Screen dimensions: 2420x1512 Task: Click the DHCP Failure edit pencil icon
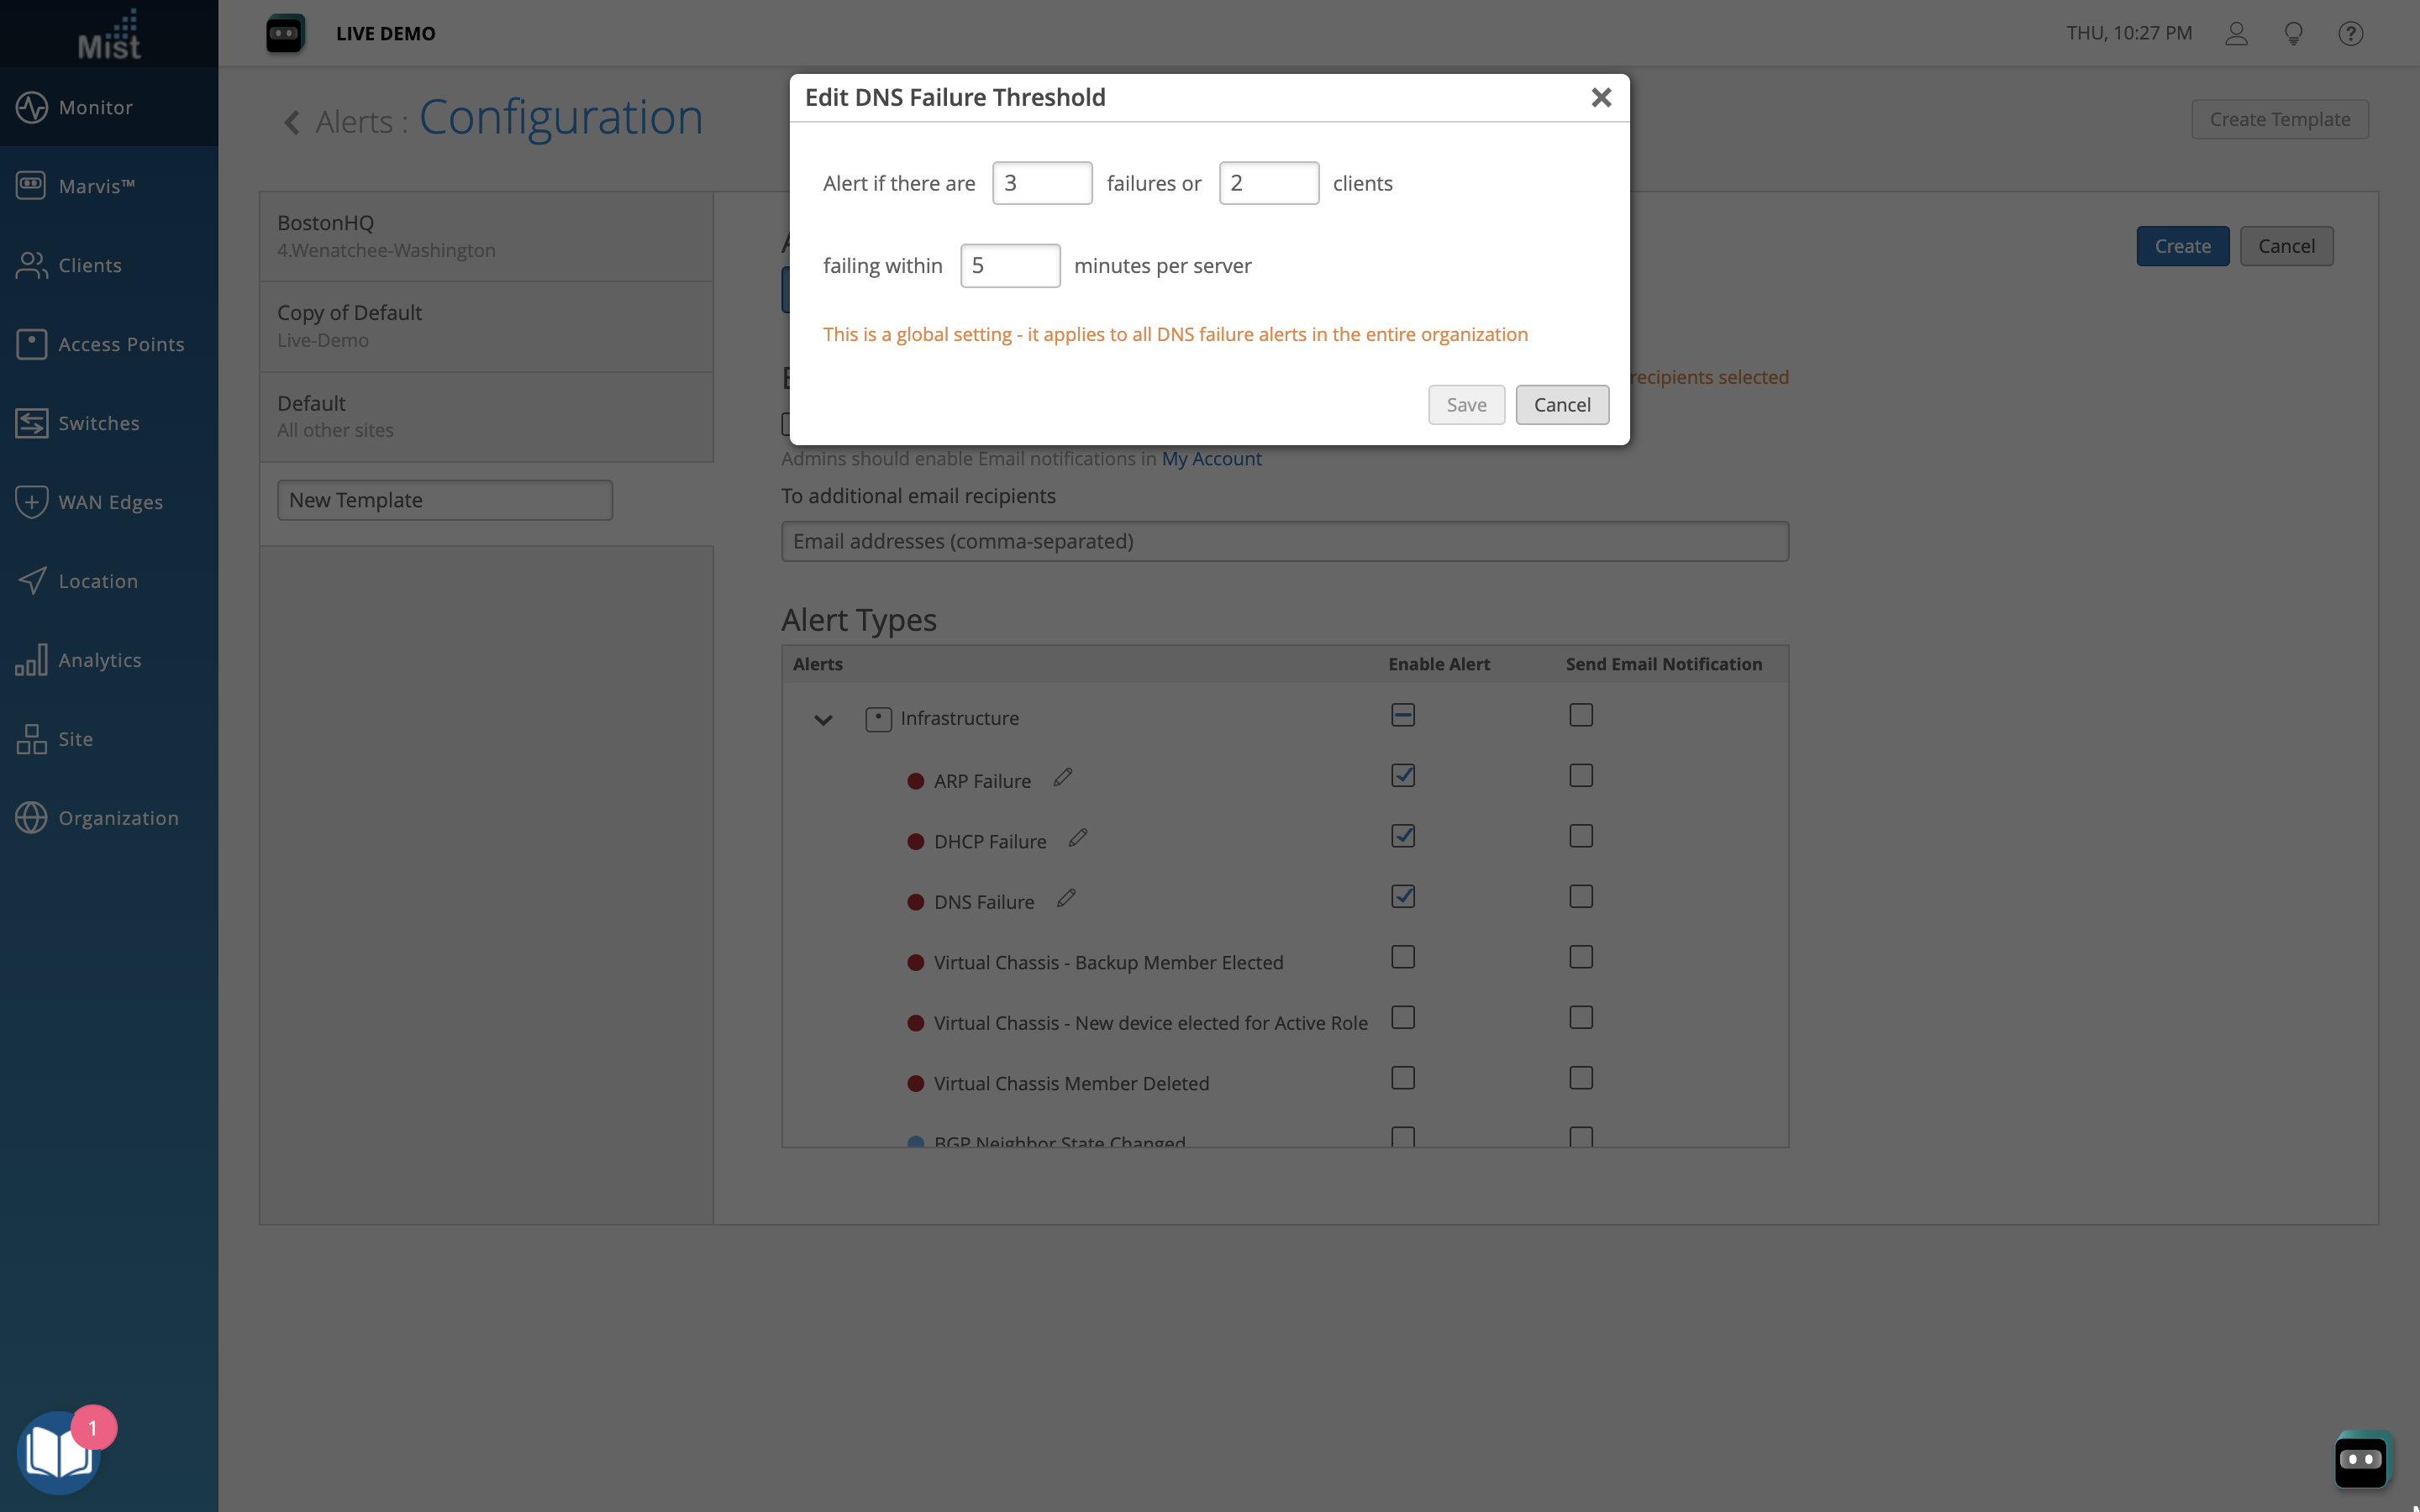(x=1078, y=838)
